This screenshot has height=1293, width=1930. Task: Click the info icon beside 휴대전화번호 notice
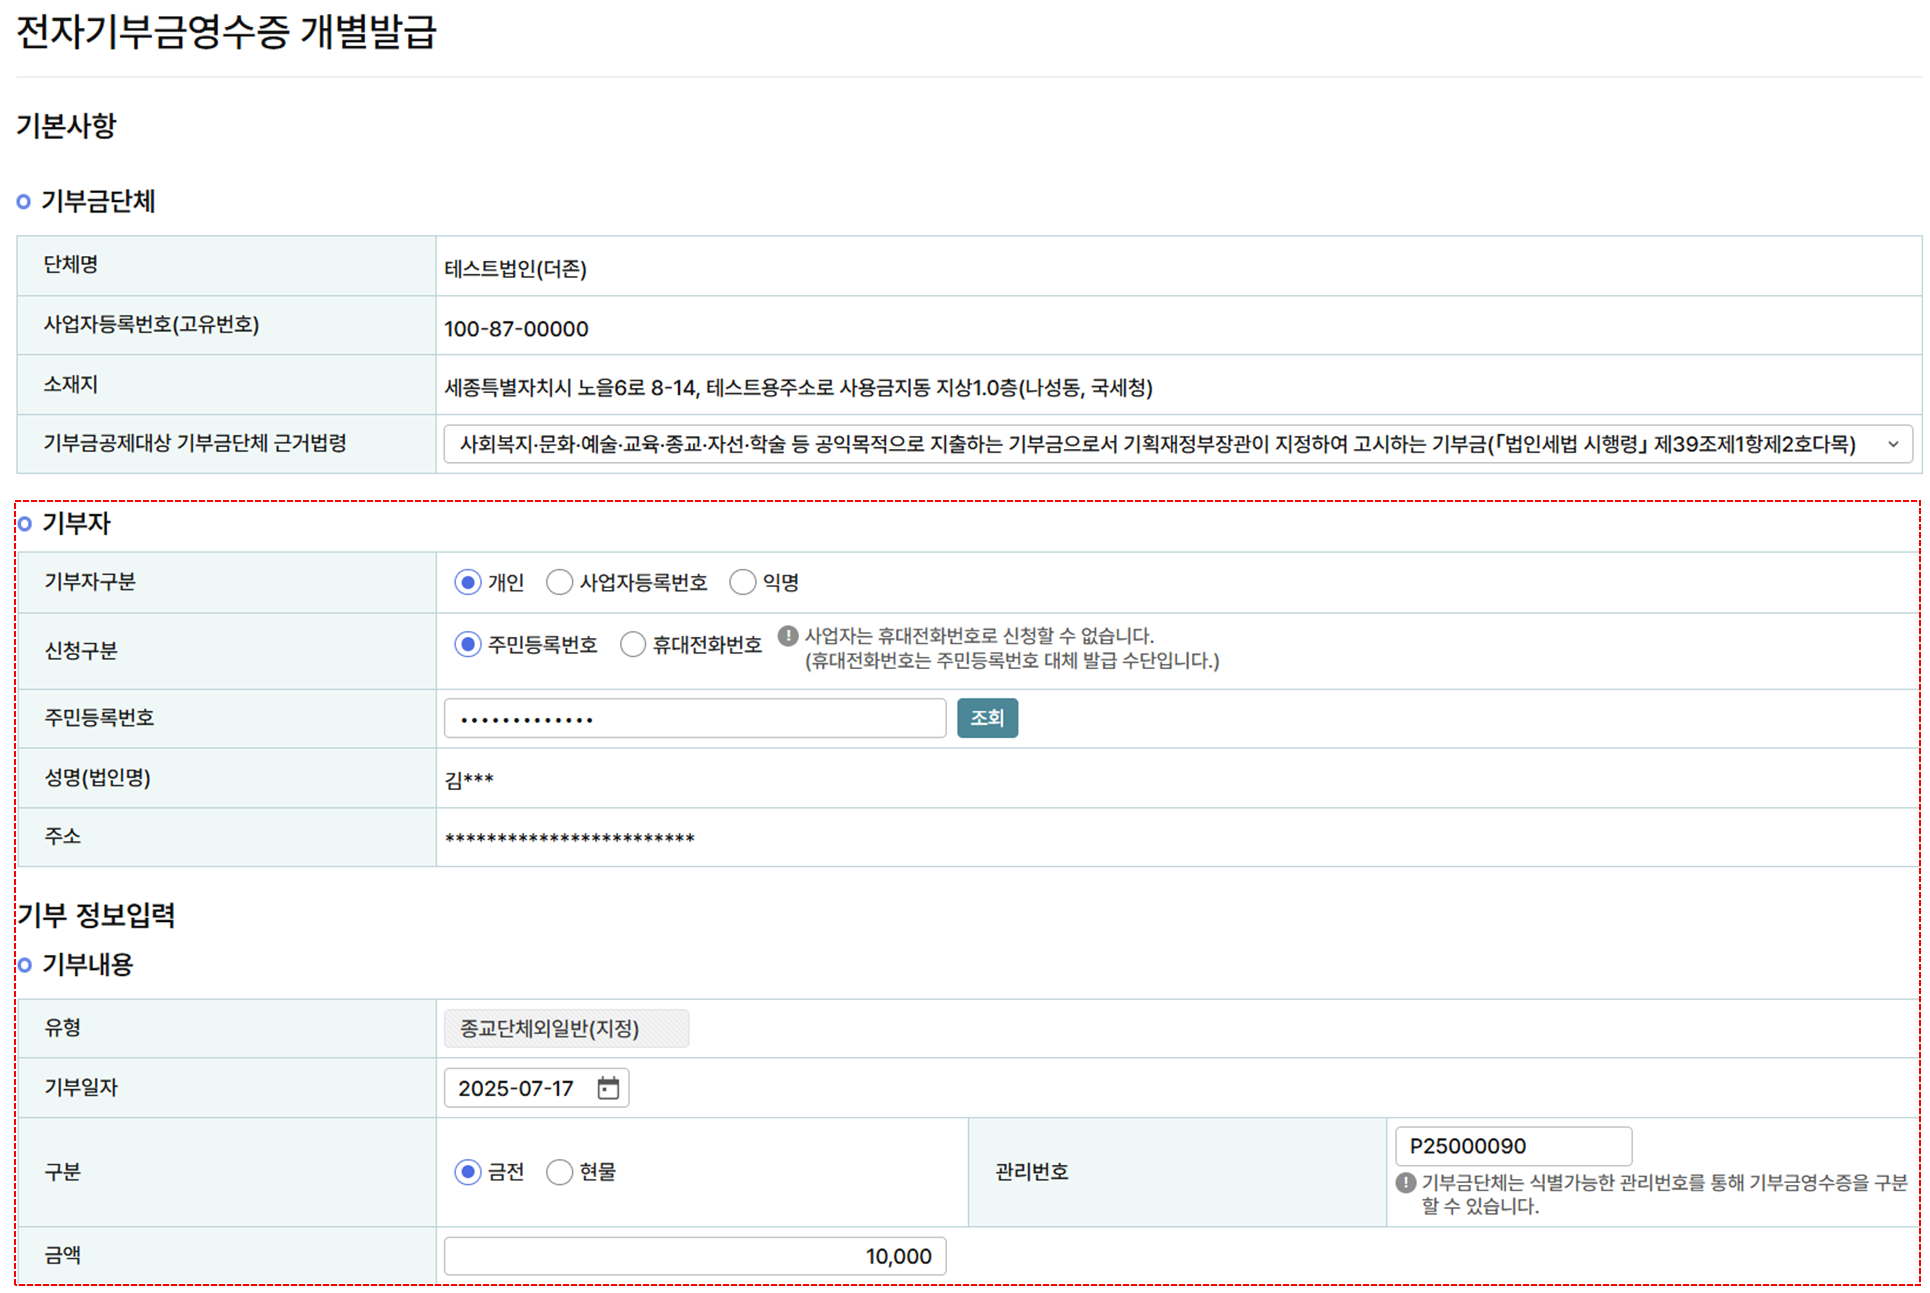(788, 635)
